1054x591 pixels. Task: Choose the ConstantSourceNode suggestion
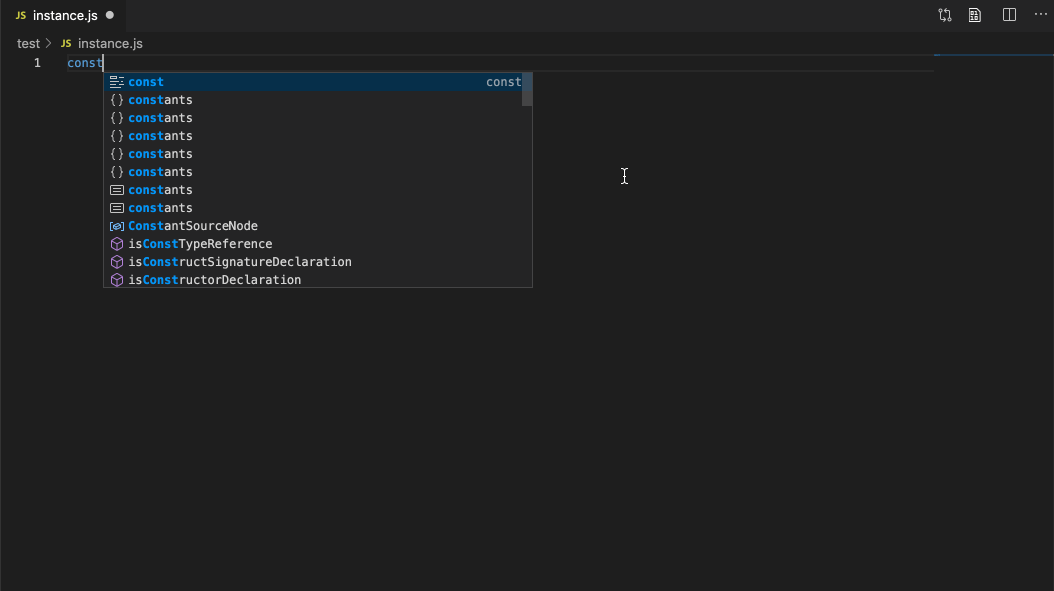313,226
